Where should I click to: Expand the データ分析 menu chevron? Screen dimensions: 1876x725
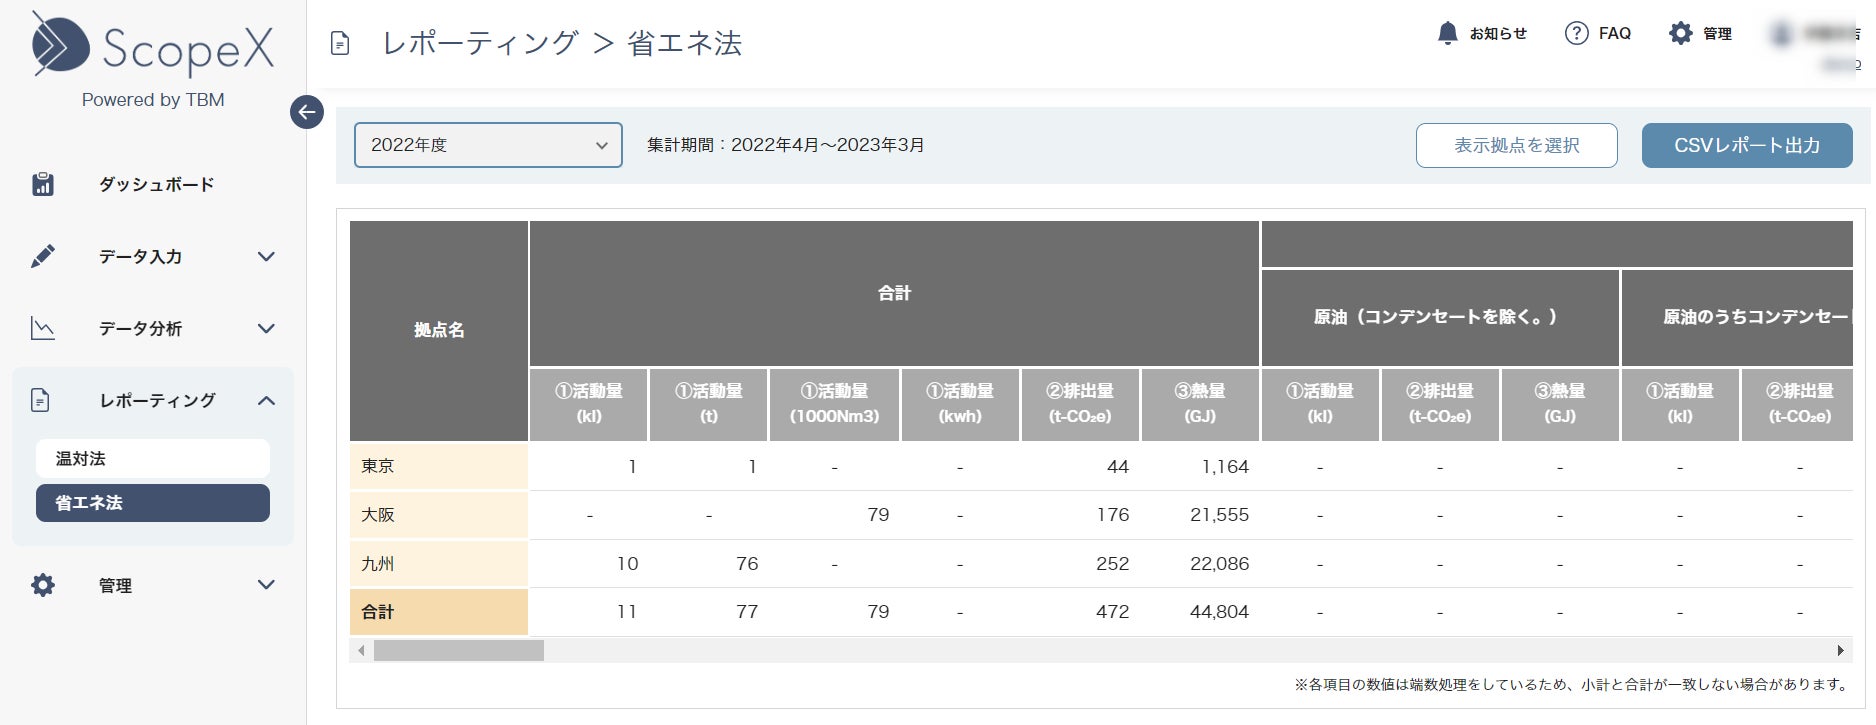266,328
